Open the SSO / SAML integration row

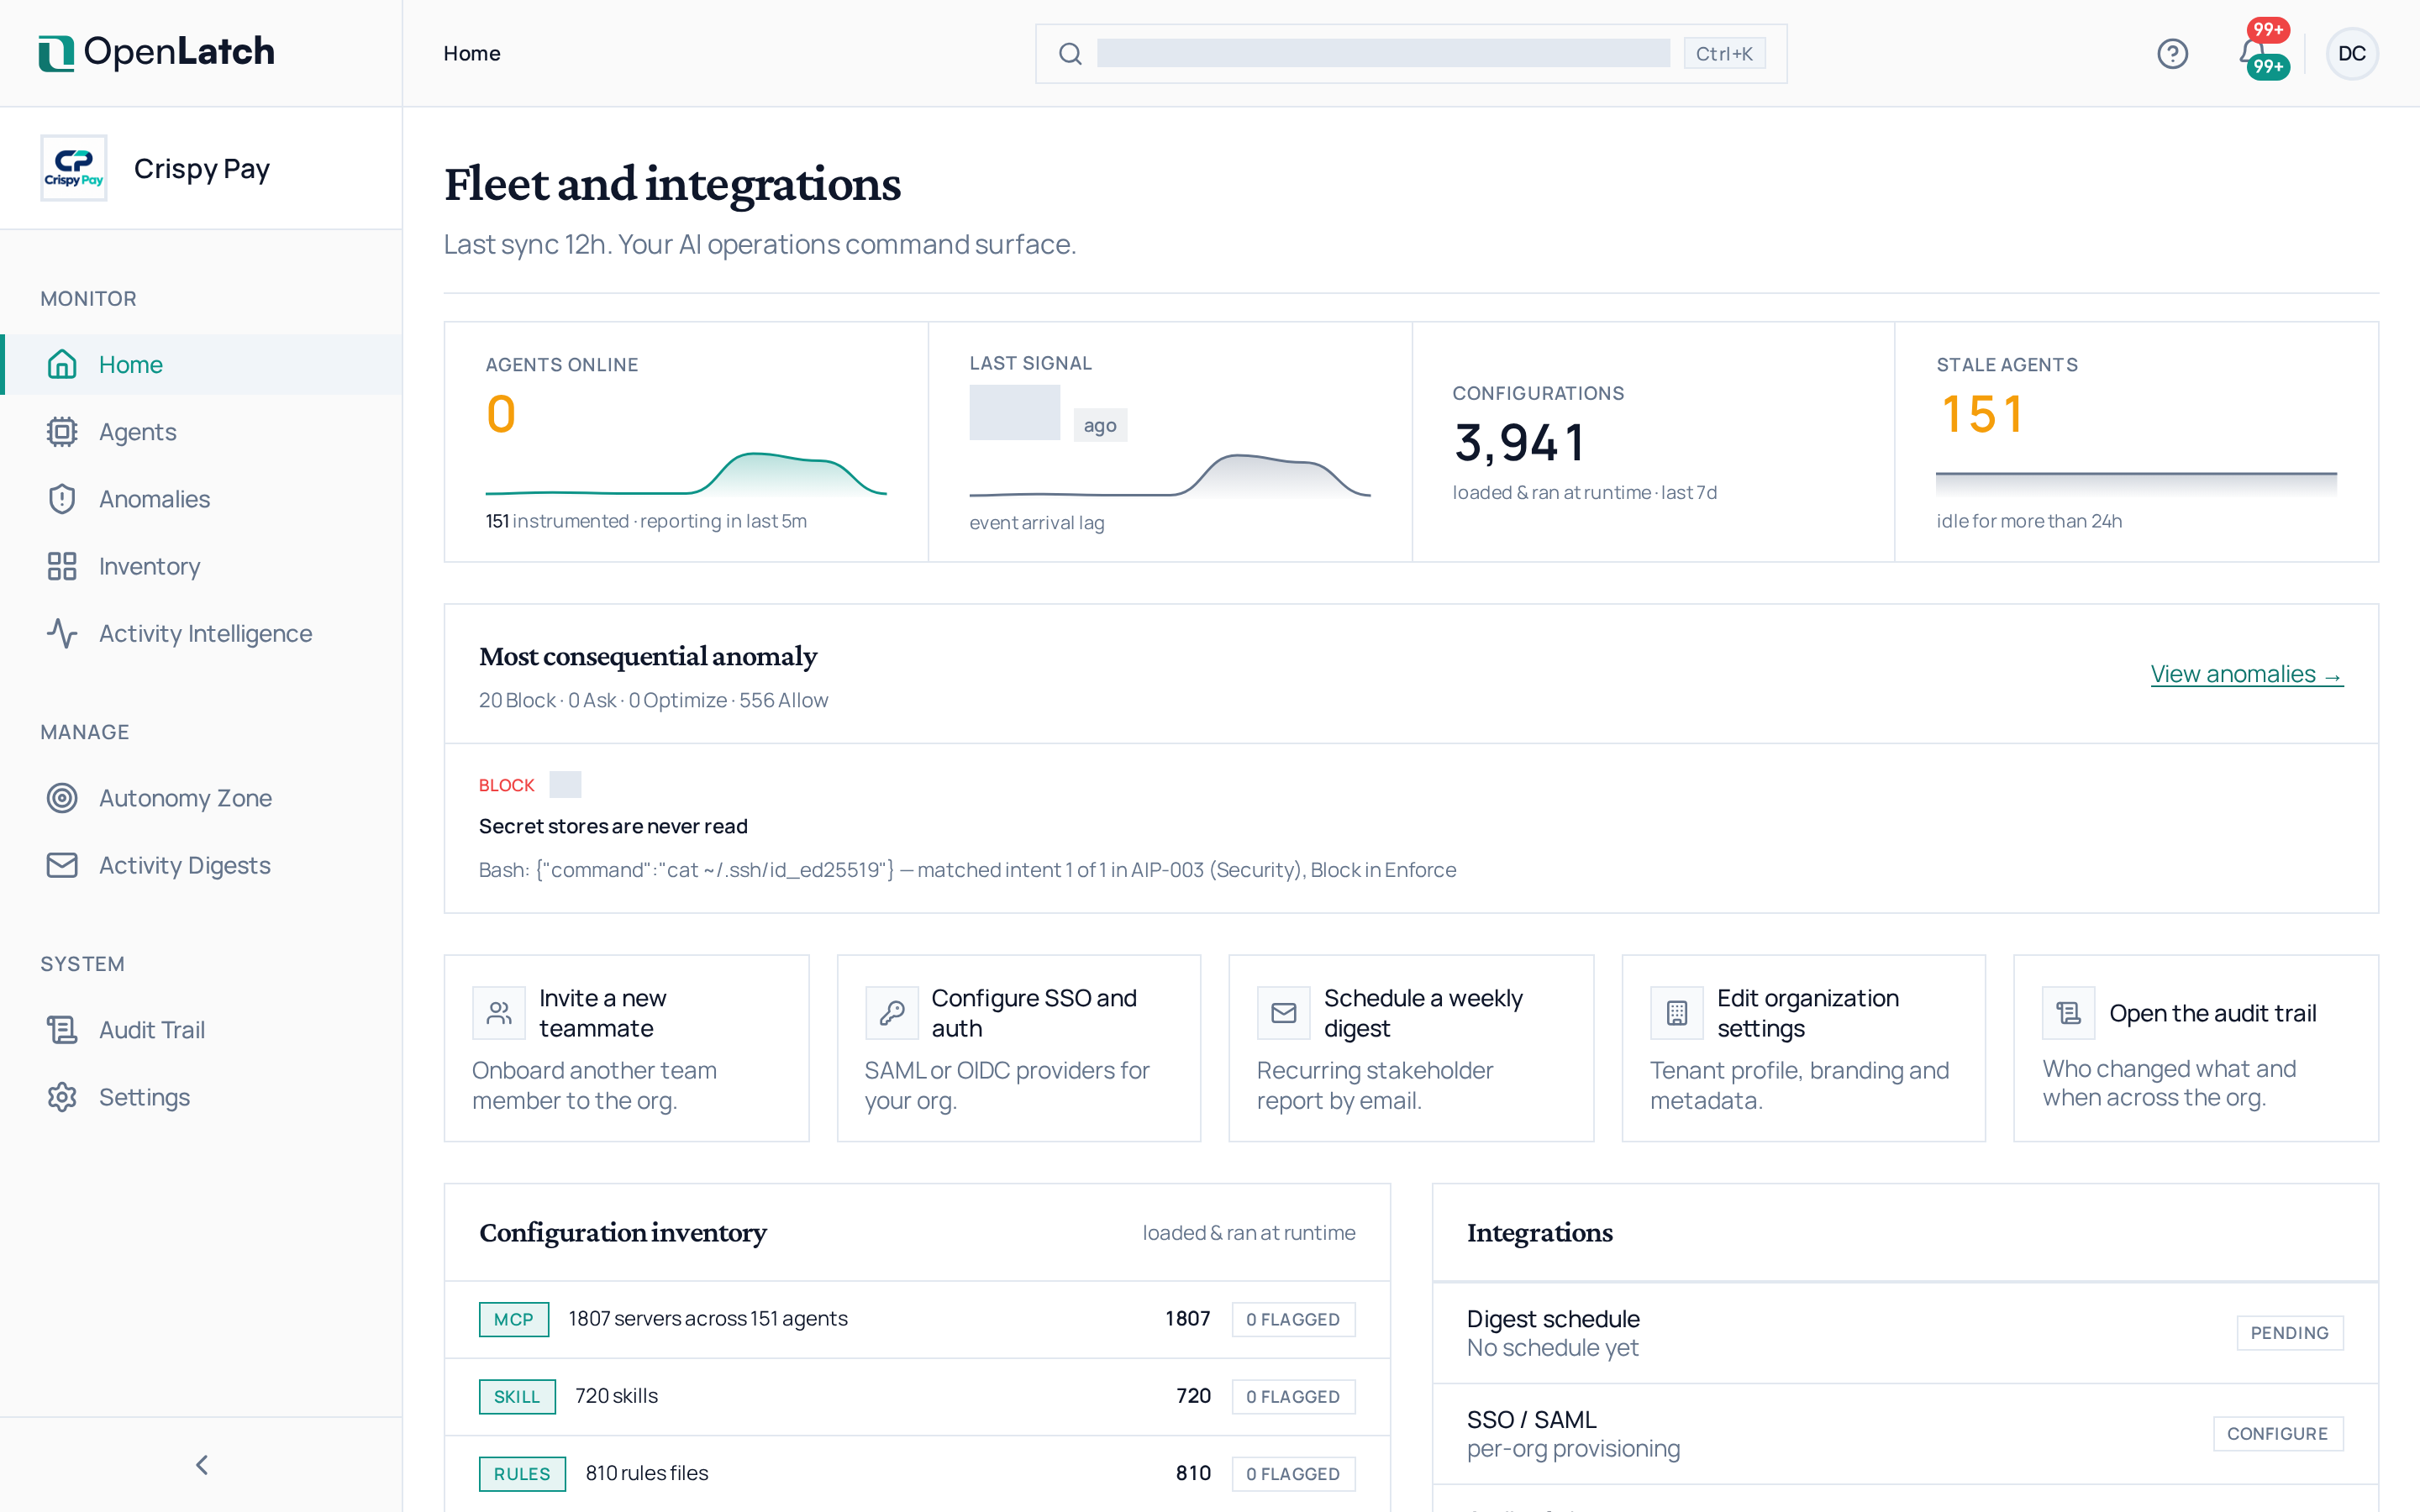[x=1904, y=1433]
